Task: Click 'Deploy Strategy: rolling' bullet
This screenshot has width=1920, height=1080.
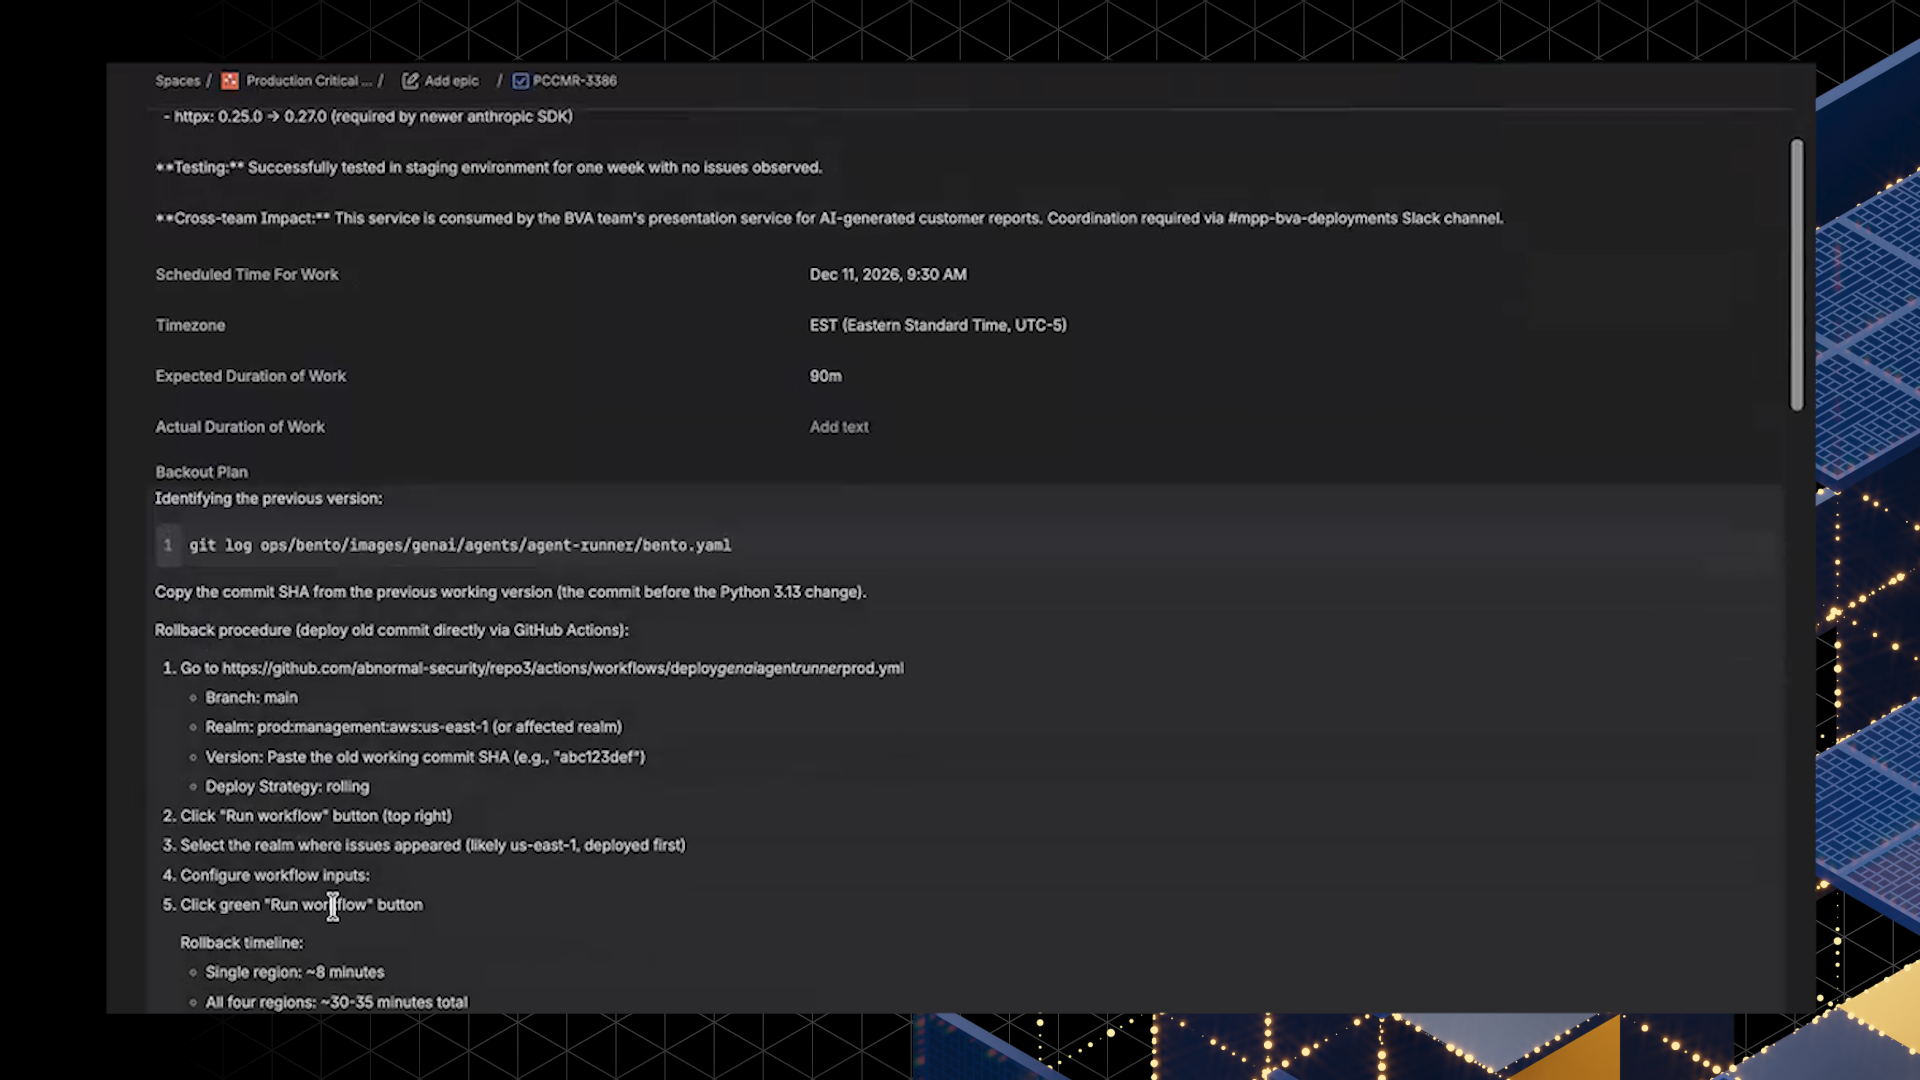Action: pyautogui.click(x=287, y=787)
